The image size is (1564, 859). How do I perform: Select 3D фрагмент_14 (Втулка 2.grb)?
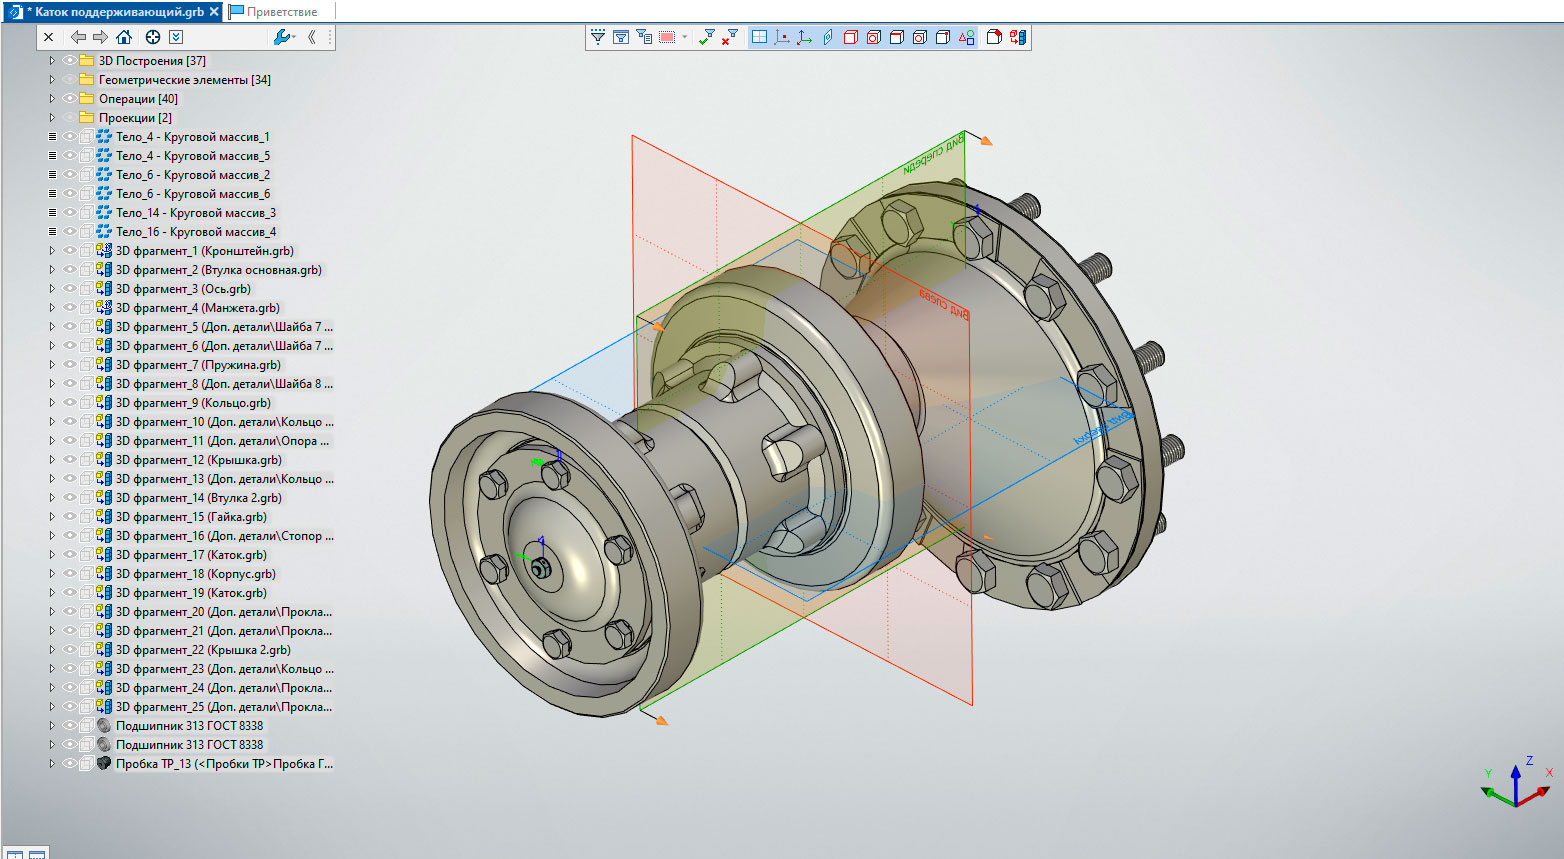click(x=199, y=498)
